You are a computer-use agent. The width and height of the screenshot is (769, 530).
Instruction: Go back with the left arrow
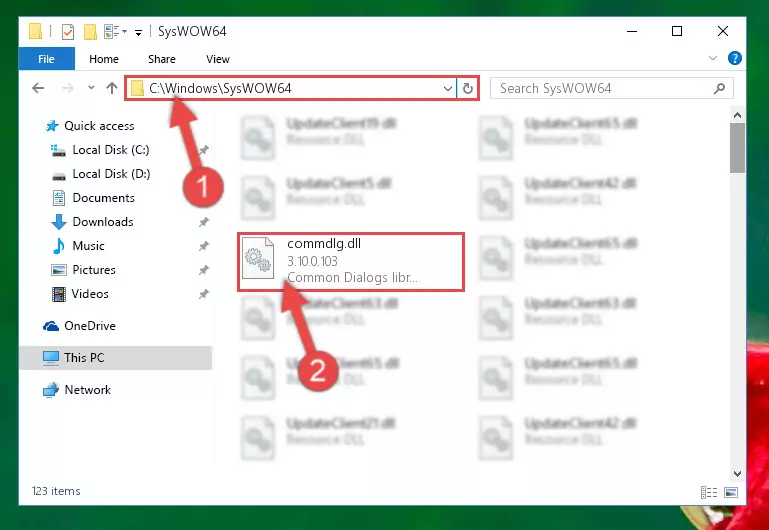[38, 88]
